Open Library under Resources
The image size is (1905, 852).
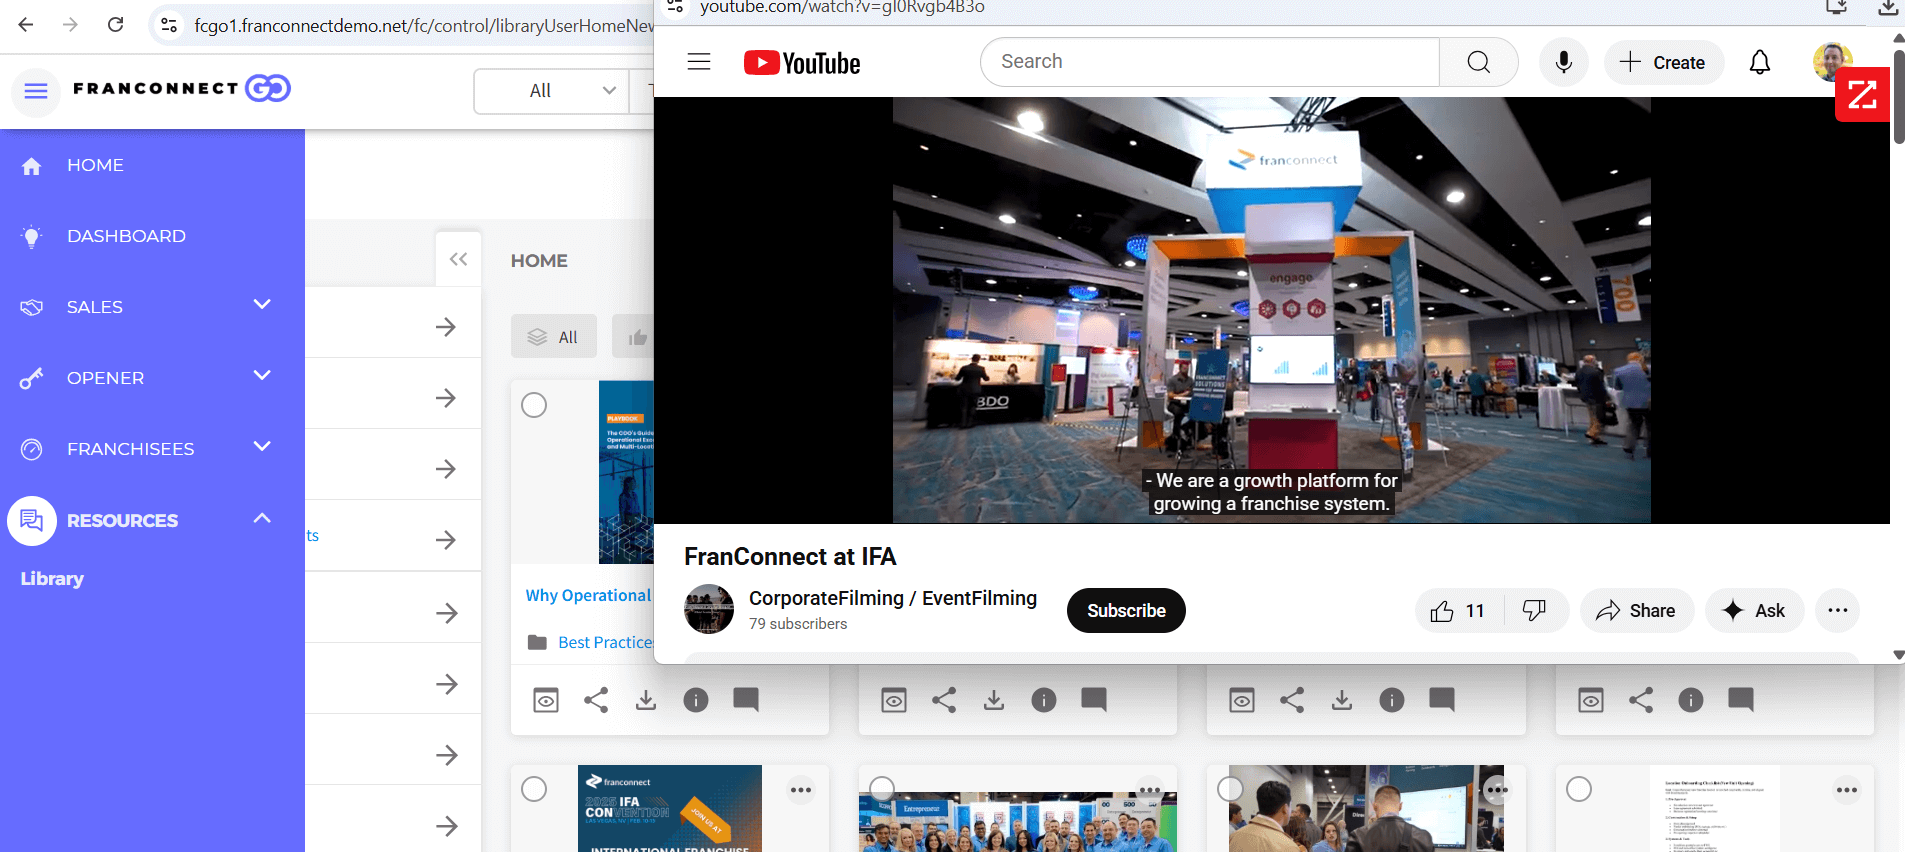52,579
